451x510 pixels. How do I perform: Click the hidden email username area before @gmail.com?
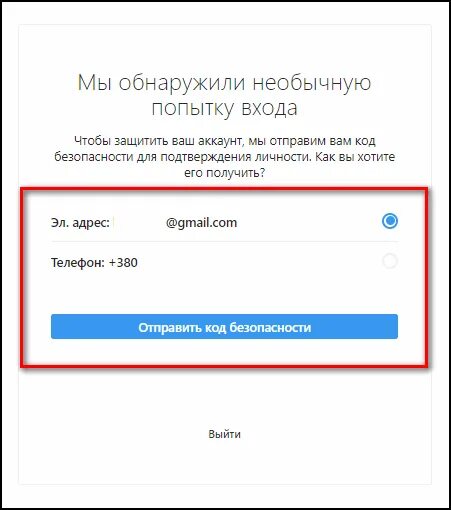coord(139,223)
